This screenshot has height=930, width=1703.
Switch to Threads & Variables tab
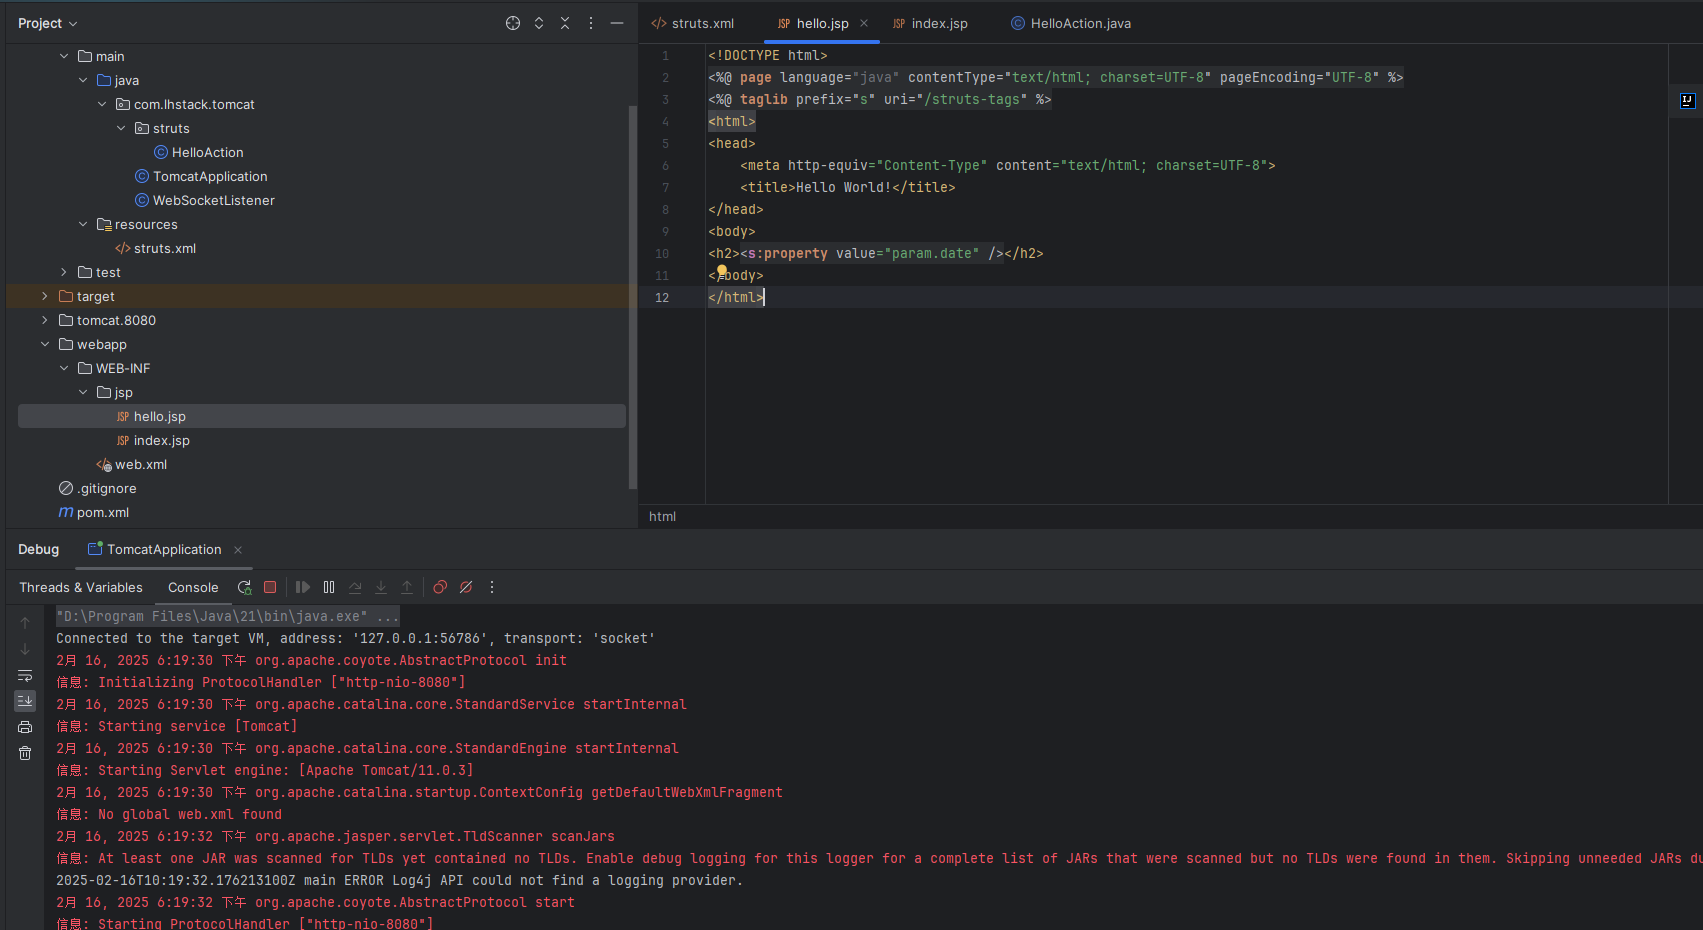coord(81,588)
